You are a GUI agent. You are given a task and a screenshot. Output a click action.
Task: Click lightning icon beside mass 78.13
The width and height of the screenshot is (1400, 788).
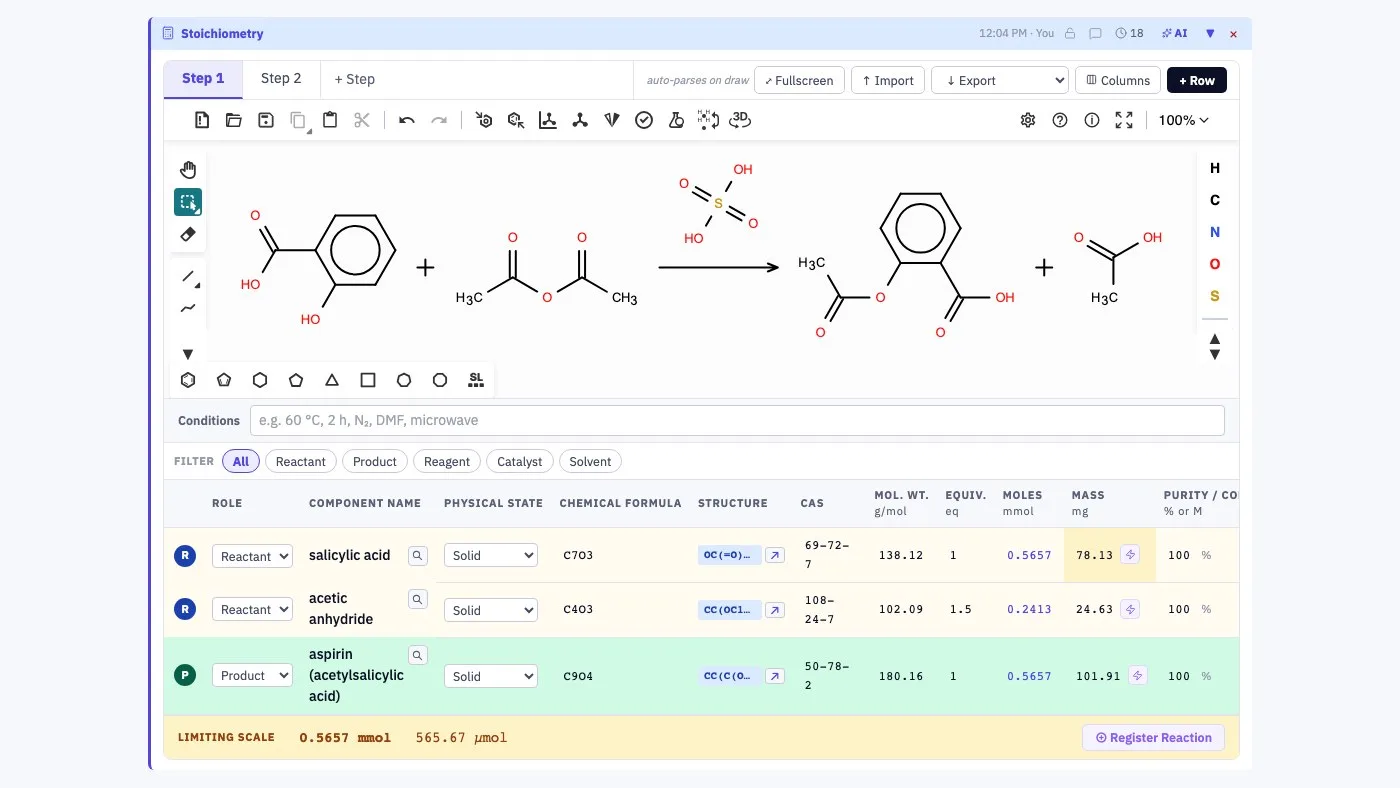(x=1130, y=554)
